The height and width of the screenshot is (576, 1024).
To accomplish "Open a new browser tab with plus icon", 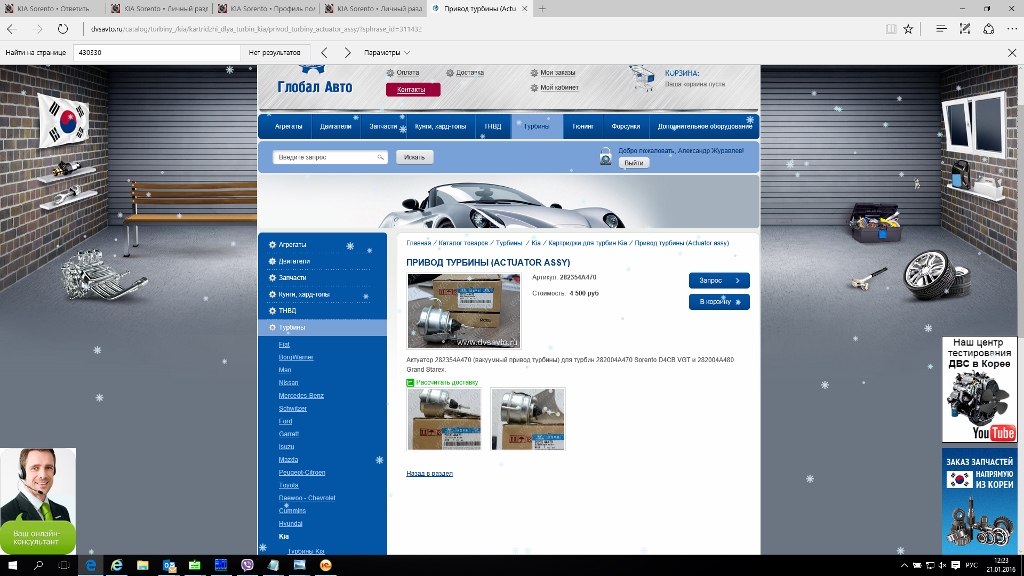I will 542,8.
